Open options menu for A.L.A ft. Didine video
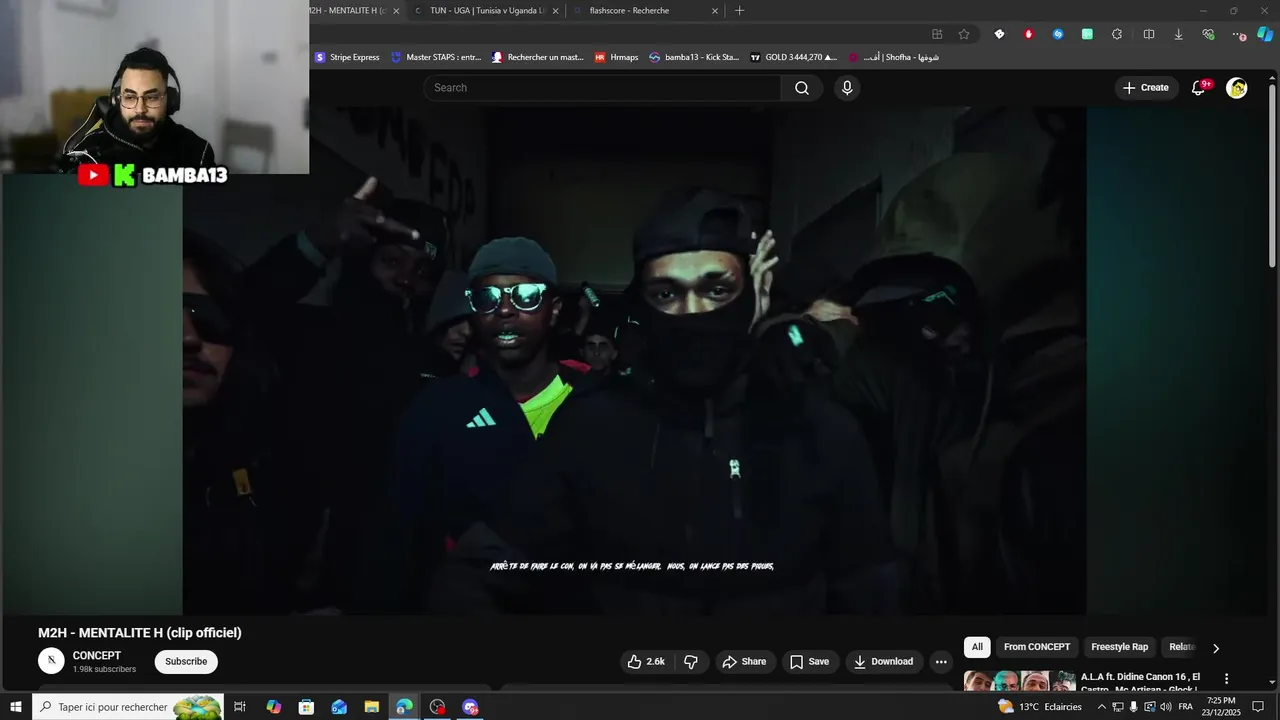 point(1227,679)
